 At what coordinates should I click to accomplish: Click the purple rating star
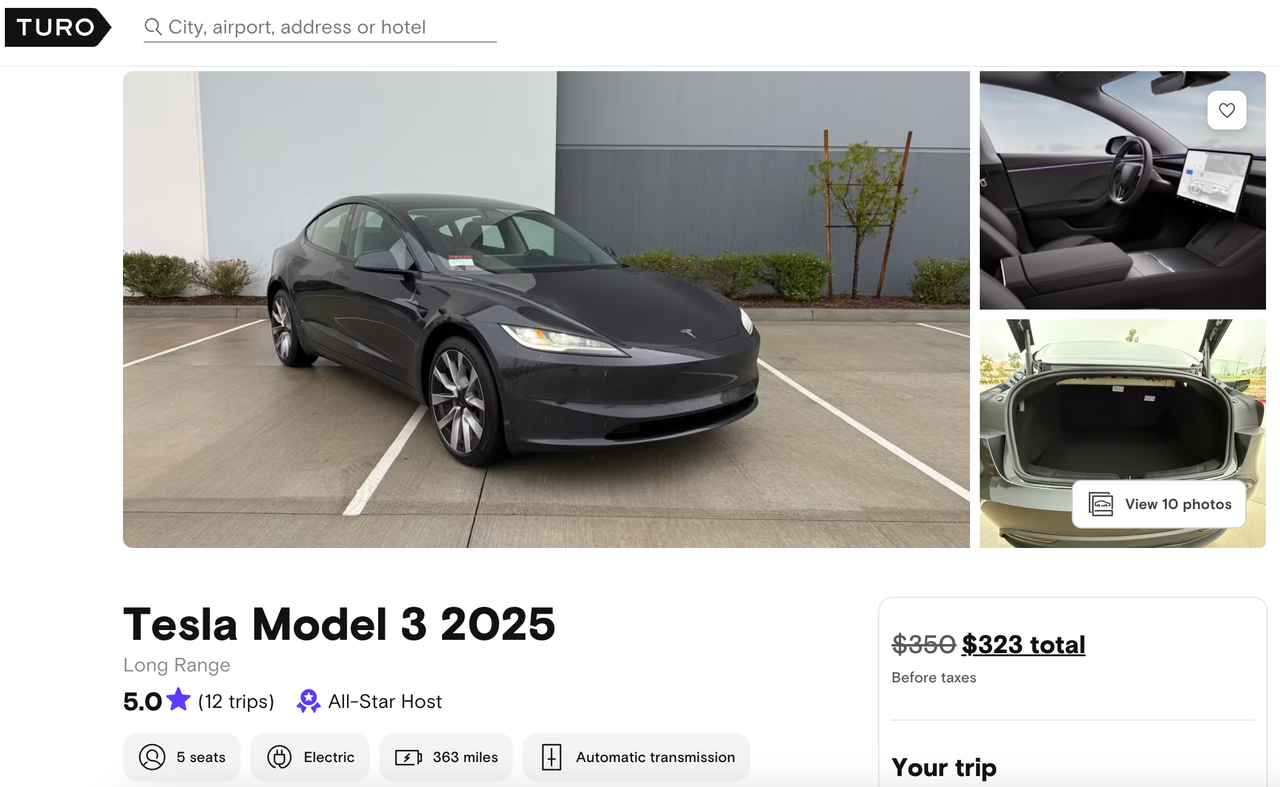(179, 700)
